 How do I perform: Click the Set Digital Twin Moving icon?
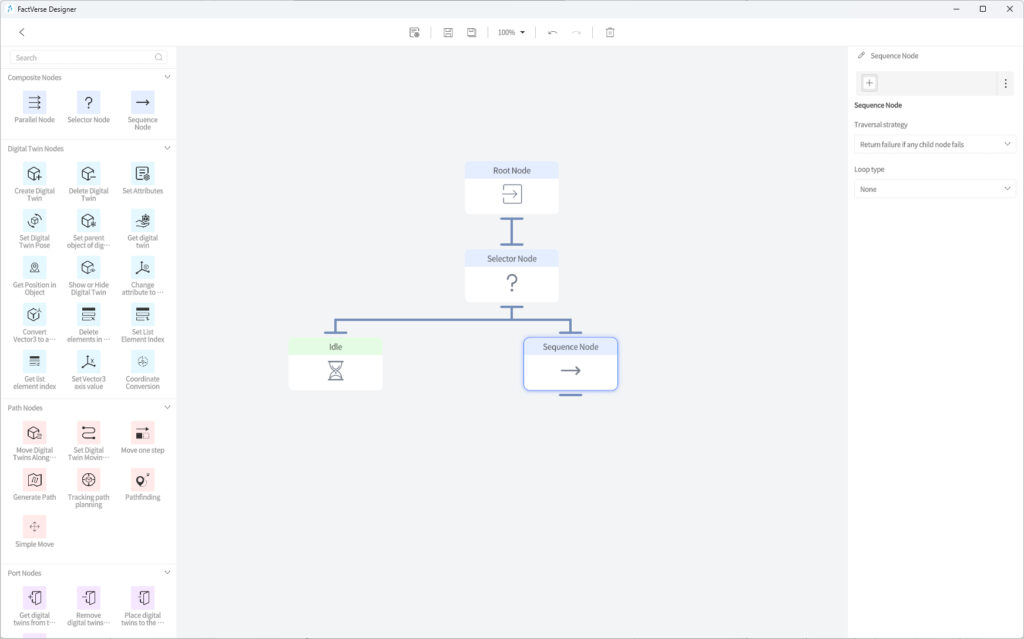click(89, 433)
